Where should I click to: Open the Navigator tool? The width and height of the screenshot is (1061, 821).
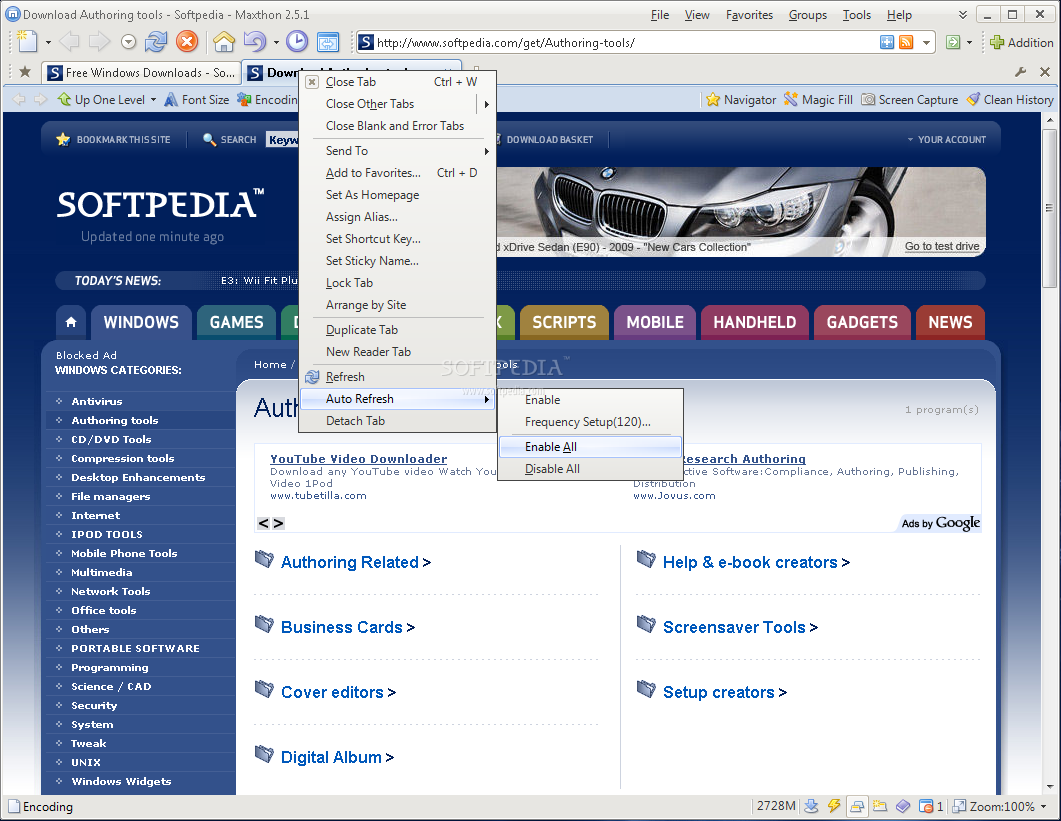(741, 99)
